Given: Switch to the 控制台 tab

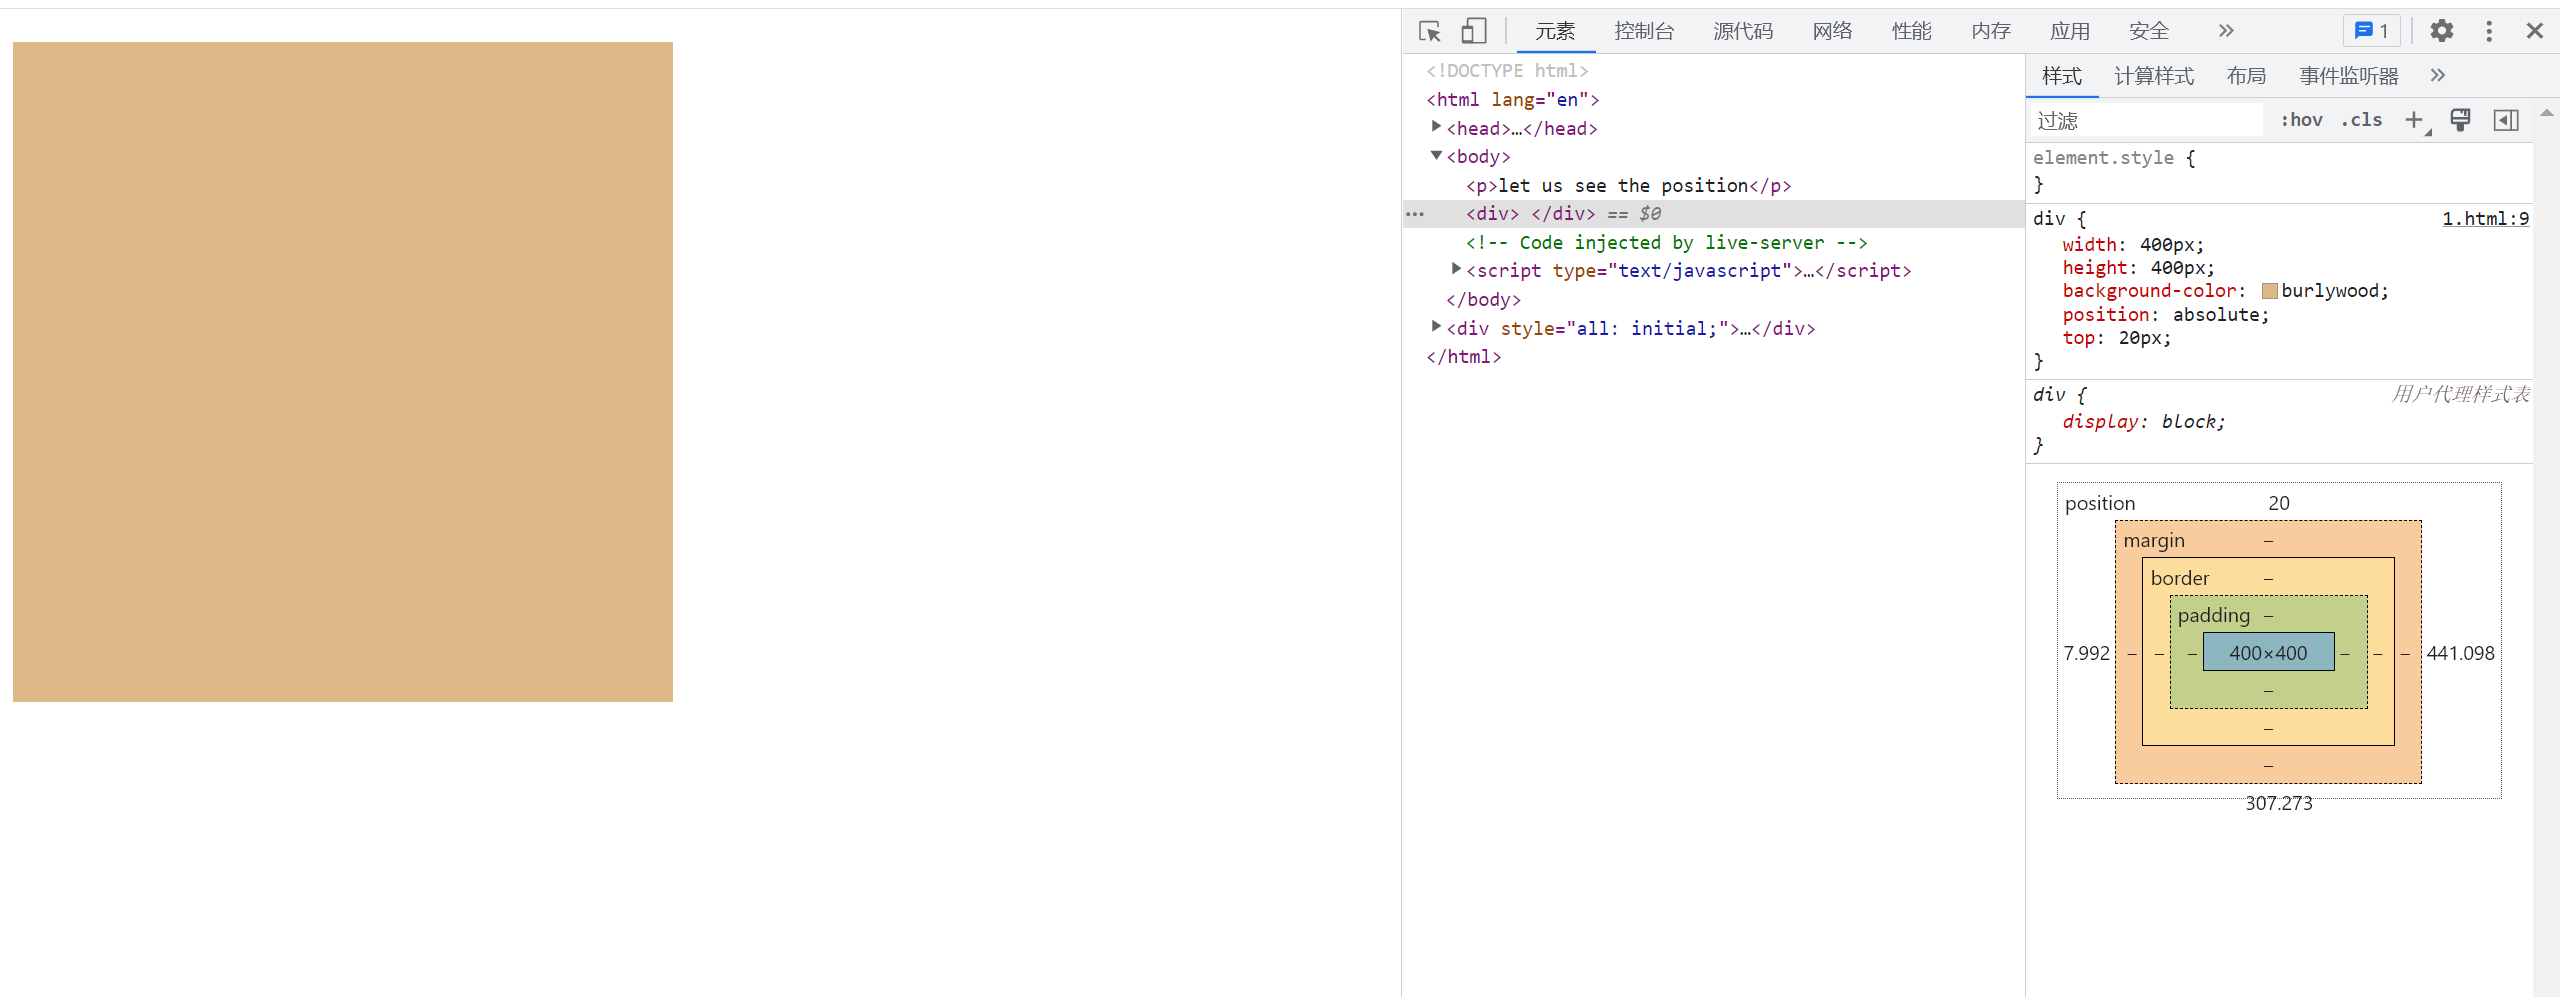Looking at the screenshot, I should point(1644,31).
